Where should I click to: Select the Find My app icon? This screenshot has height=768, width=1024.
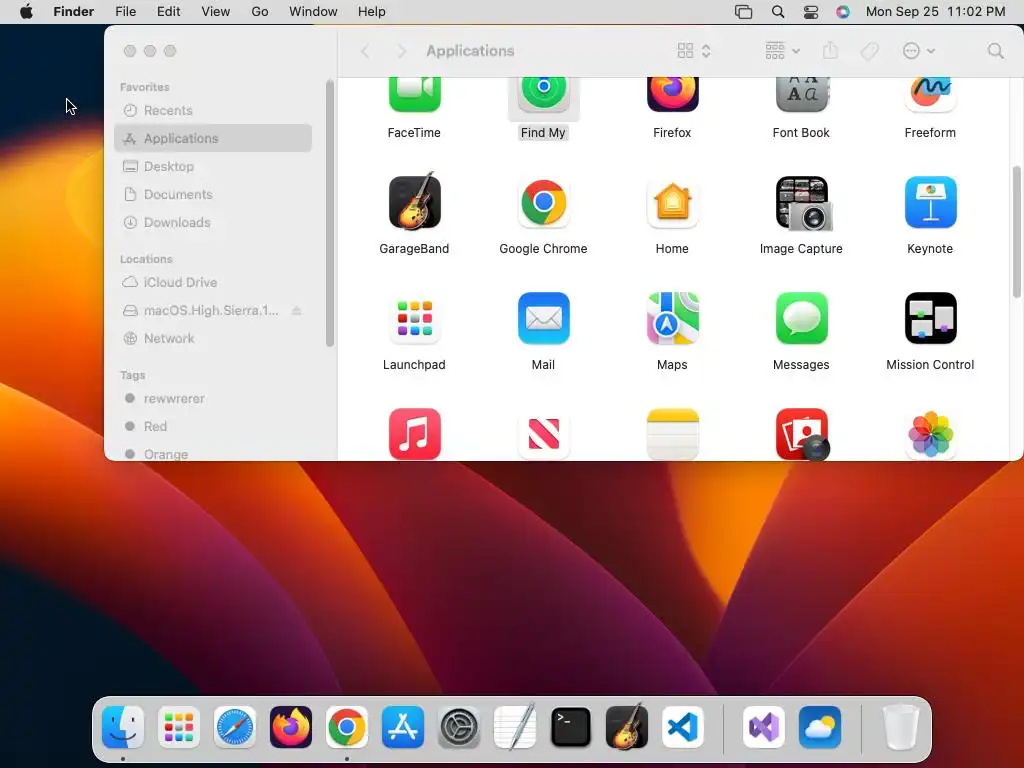[543, 95]
